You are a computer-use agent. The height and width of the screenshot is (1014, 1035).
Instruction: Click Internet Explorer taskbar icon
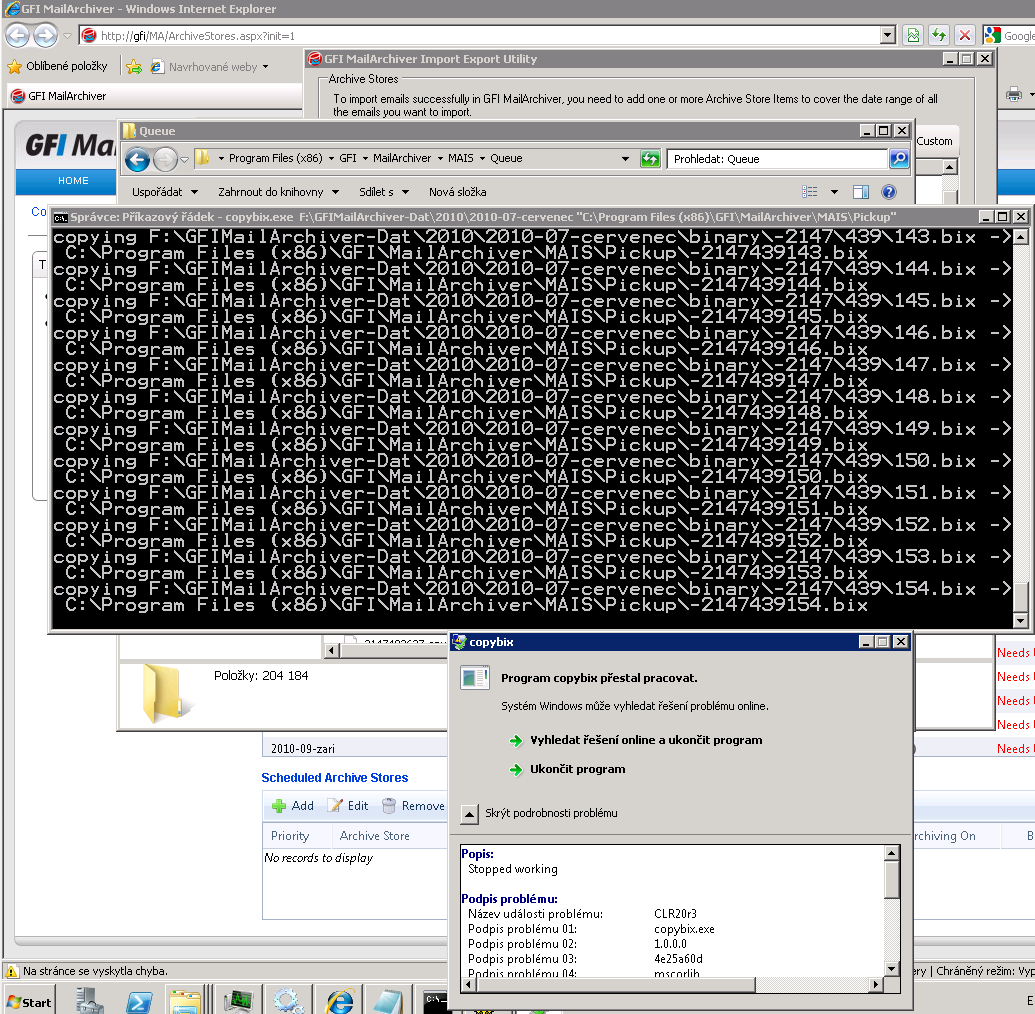[339, 1002]
